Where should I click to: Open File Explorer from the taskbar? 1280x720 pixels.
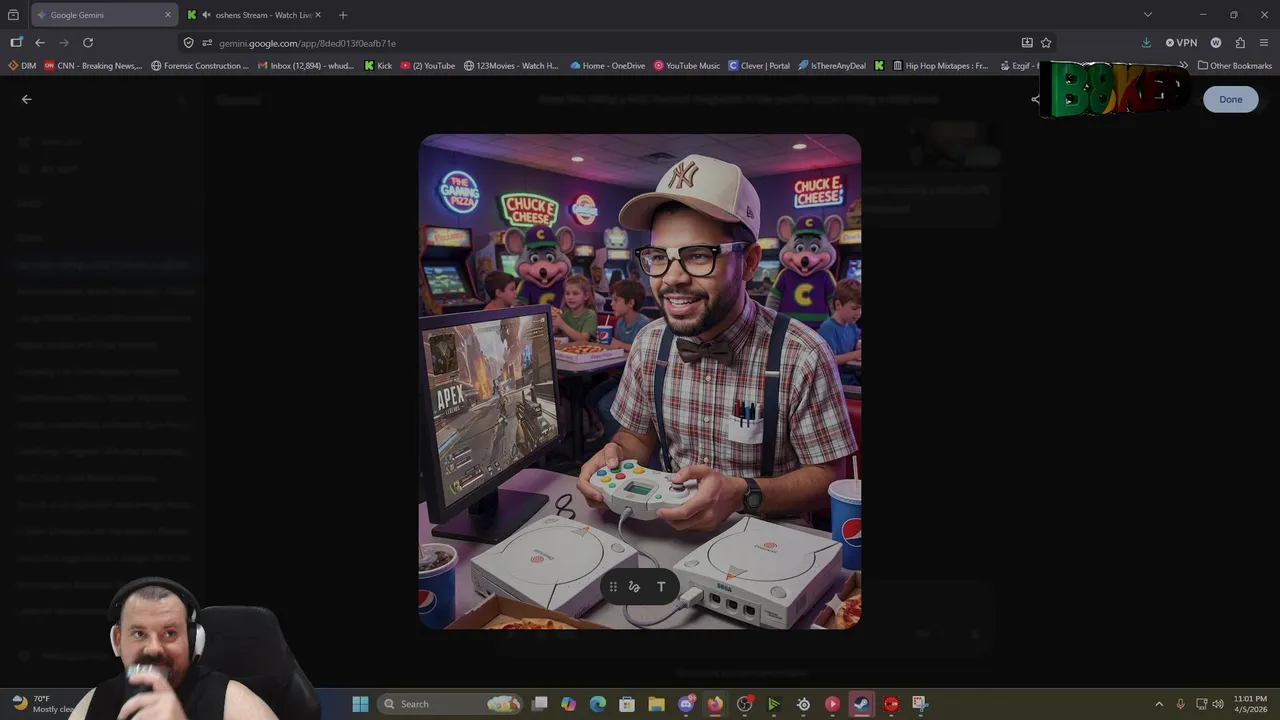click(656, 704)
